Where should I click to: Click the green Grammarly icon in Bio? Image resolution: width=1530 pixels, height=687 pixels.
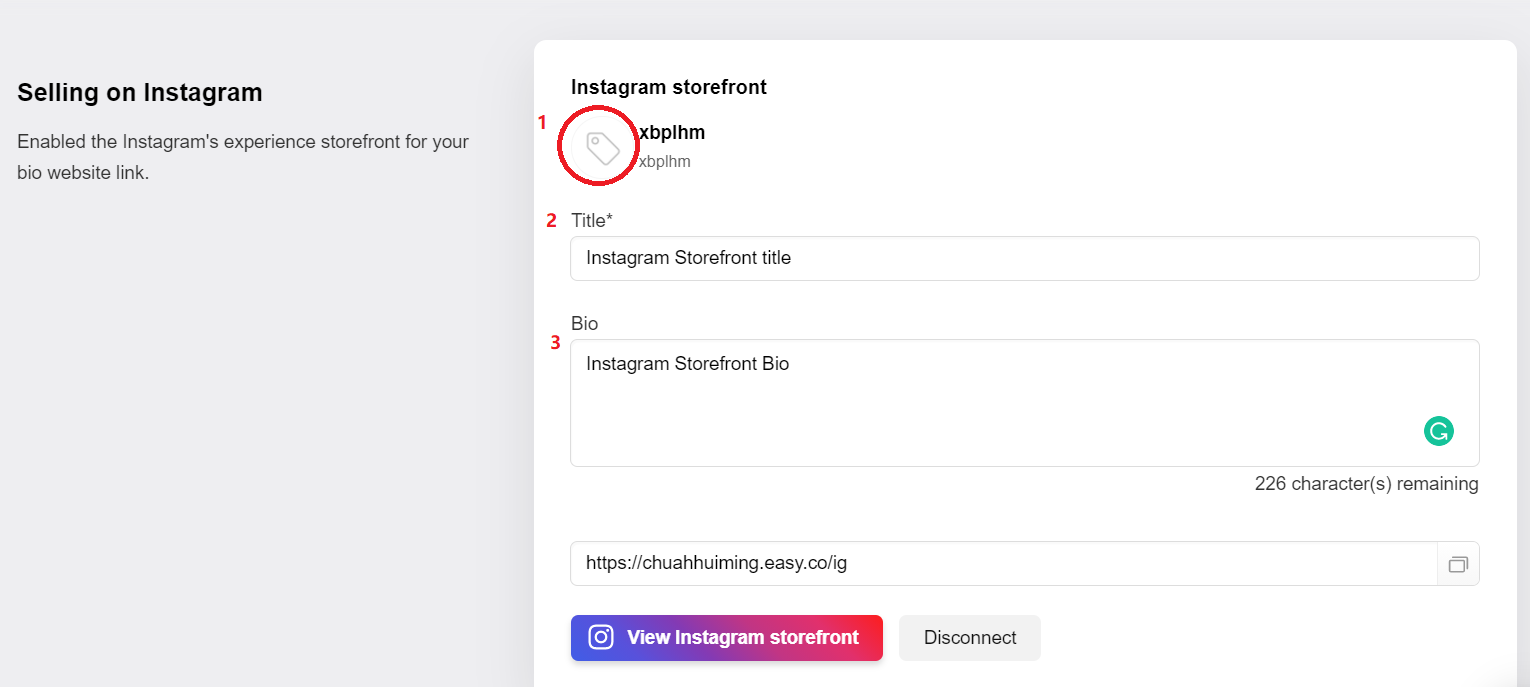point(1438,431)
